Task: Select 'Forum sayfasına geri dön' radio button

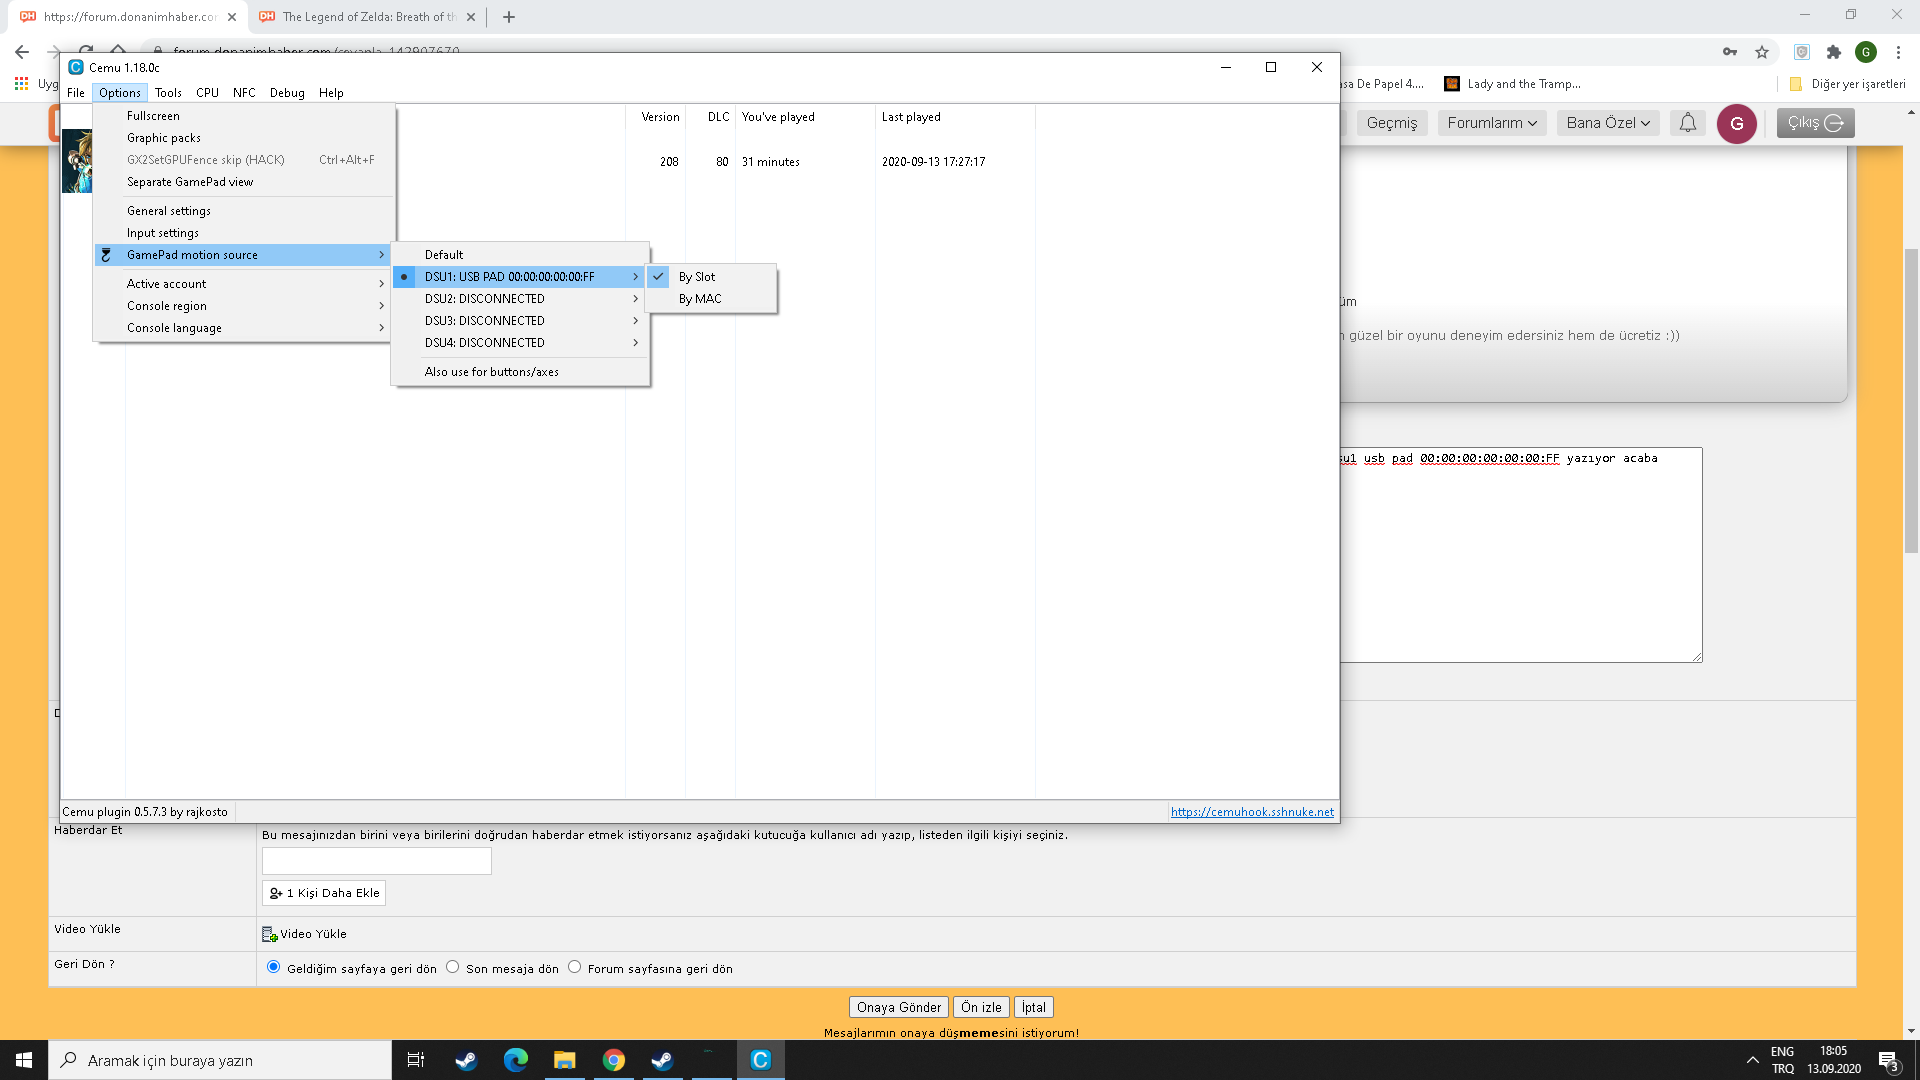Action: (x=575, y=967)
